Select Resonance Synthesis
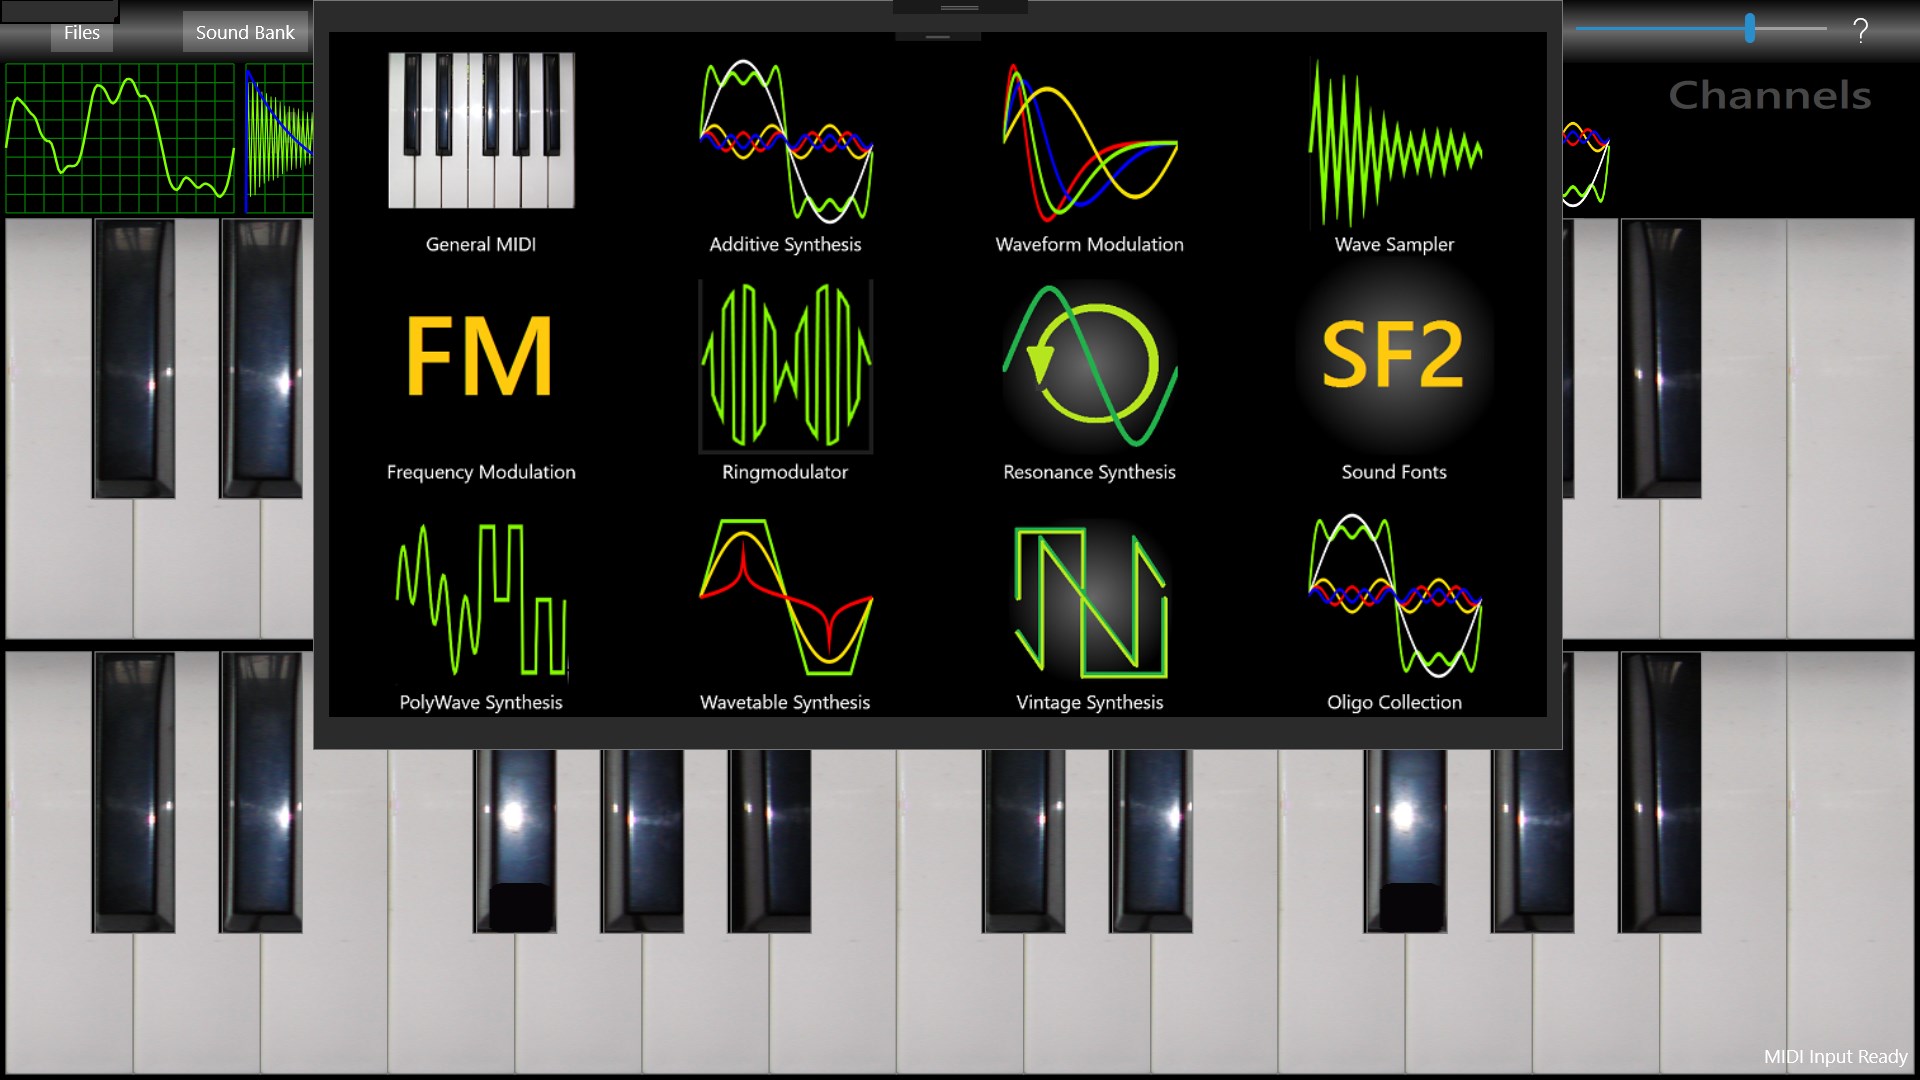1920x1080 pixels. [x=1089, y=366]
